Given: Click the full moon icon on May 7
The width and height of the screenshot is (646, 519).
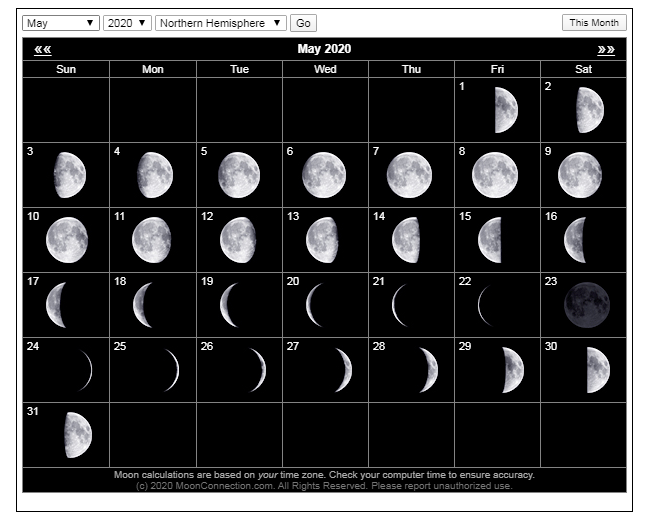Looking at the screenshot, I should 409,175.
